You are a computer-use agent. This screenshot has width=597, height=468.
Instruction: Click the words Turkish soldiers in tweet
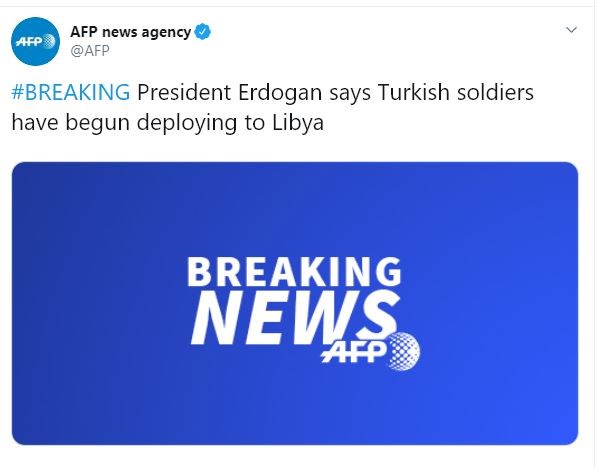456,93
